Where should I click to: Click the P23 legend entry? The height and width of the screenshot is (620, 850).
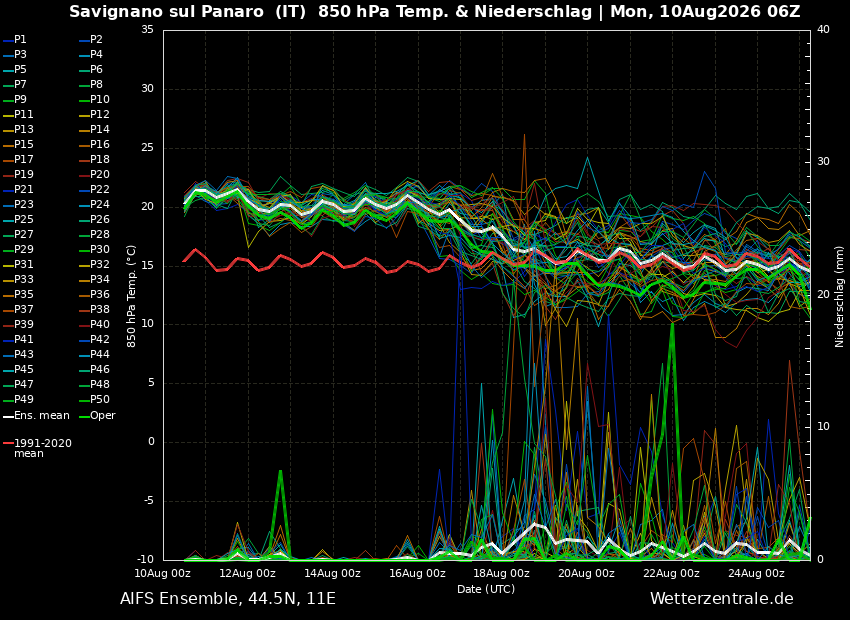click(x=18, y=204)
